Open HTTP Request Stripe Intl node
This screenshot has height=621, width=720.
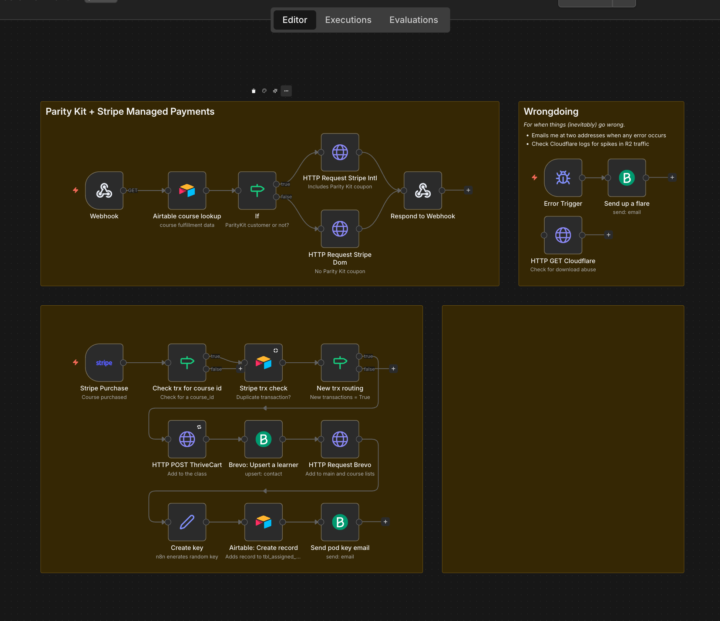click(340, 152)
